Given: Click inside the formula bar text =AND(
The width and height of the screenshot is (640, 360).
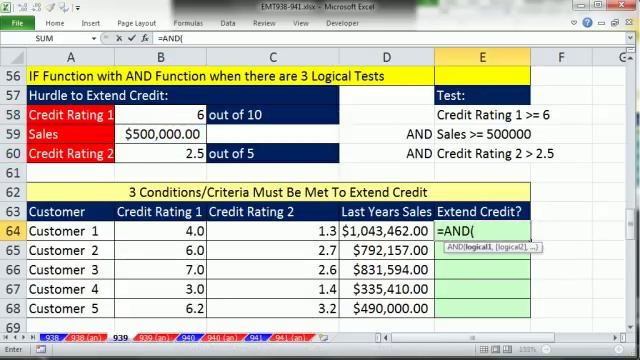Looking at the screenshot, I should [x=170, y=38].
